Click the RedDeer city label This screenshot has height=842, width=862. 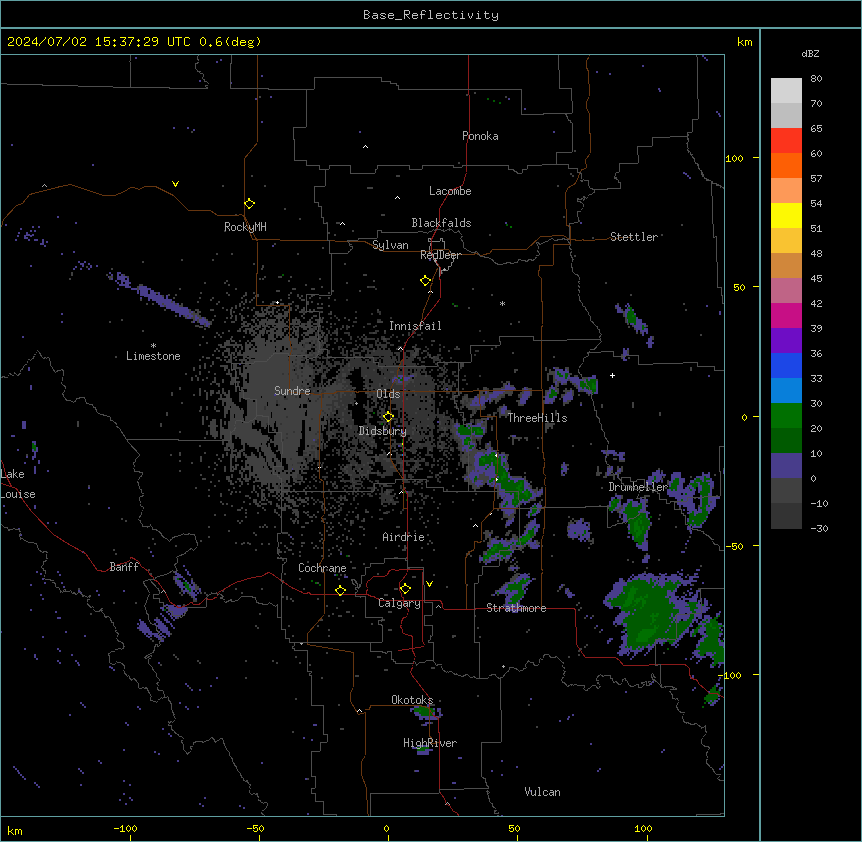(x=440, y=255)
